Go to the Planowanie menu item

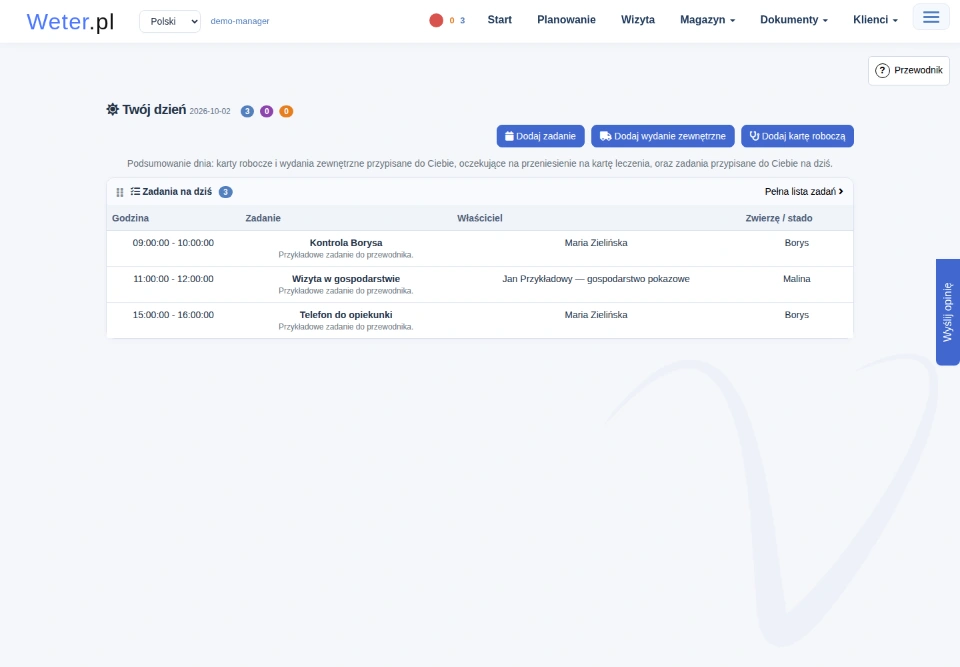(566, 20)
